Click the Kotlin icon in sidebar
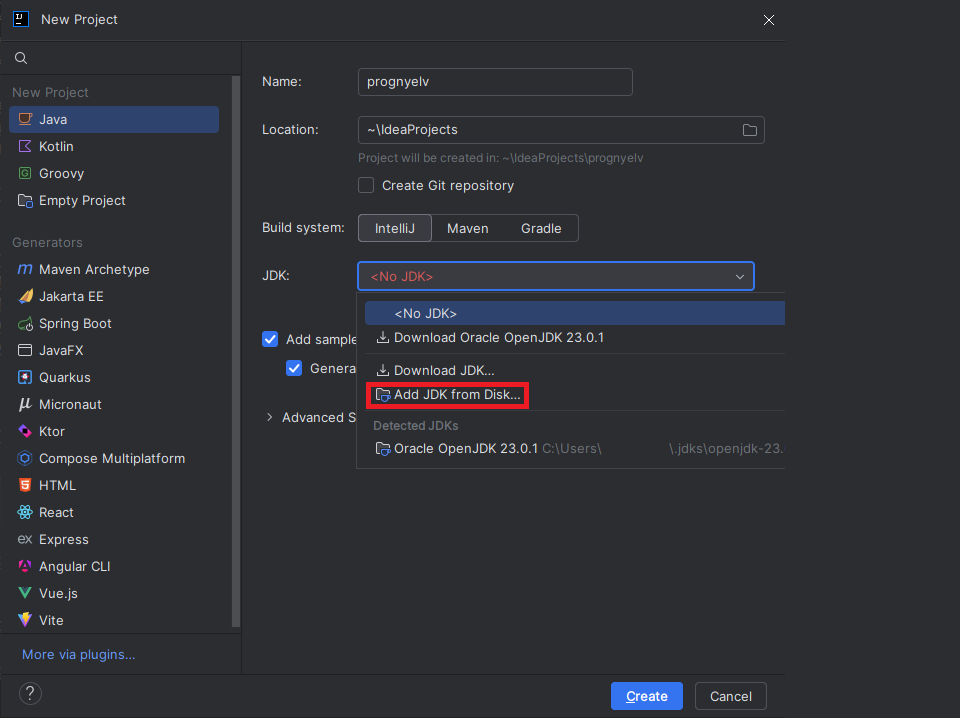This screenshot has width=960, height=718. [x=25, y=146]
